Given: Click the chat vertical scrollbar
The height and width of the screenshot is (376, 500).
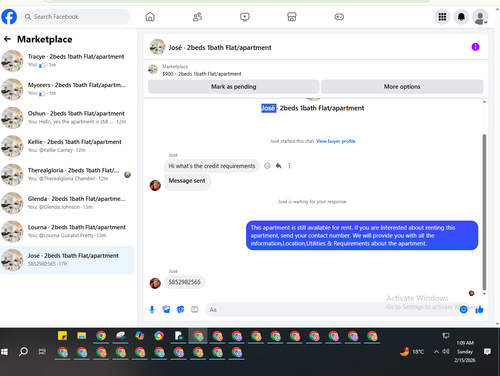Looking at the screenshot, I should click(484, 212).
